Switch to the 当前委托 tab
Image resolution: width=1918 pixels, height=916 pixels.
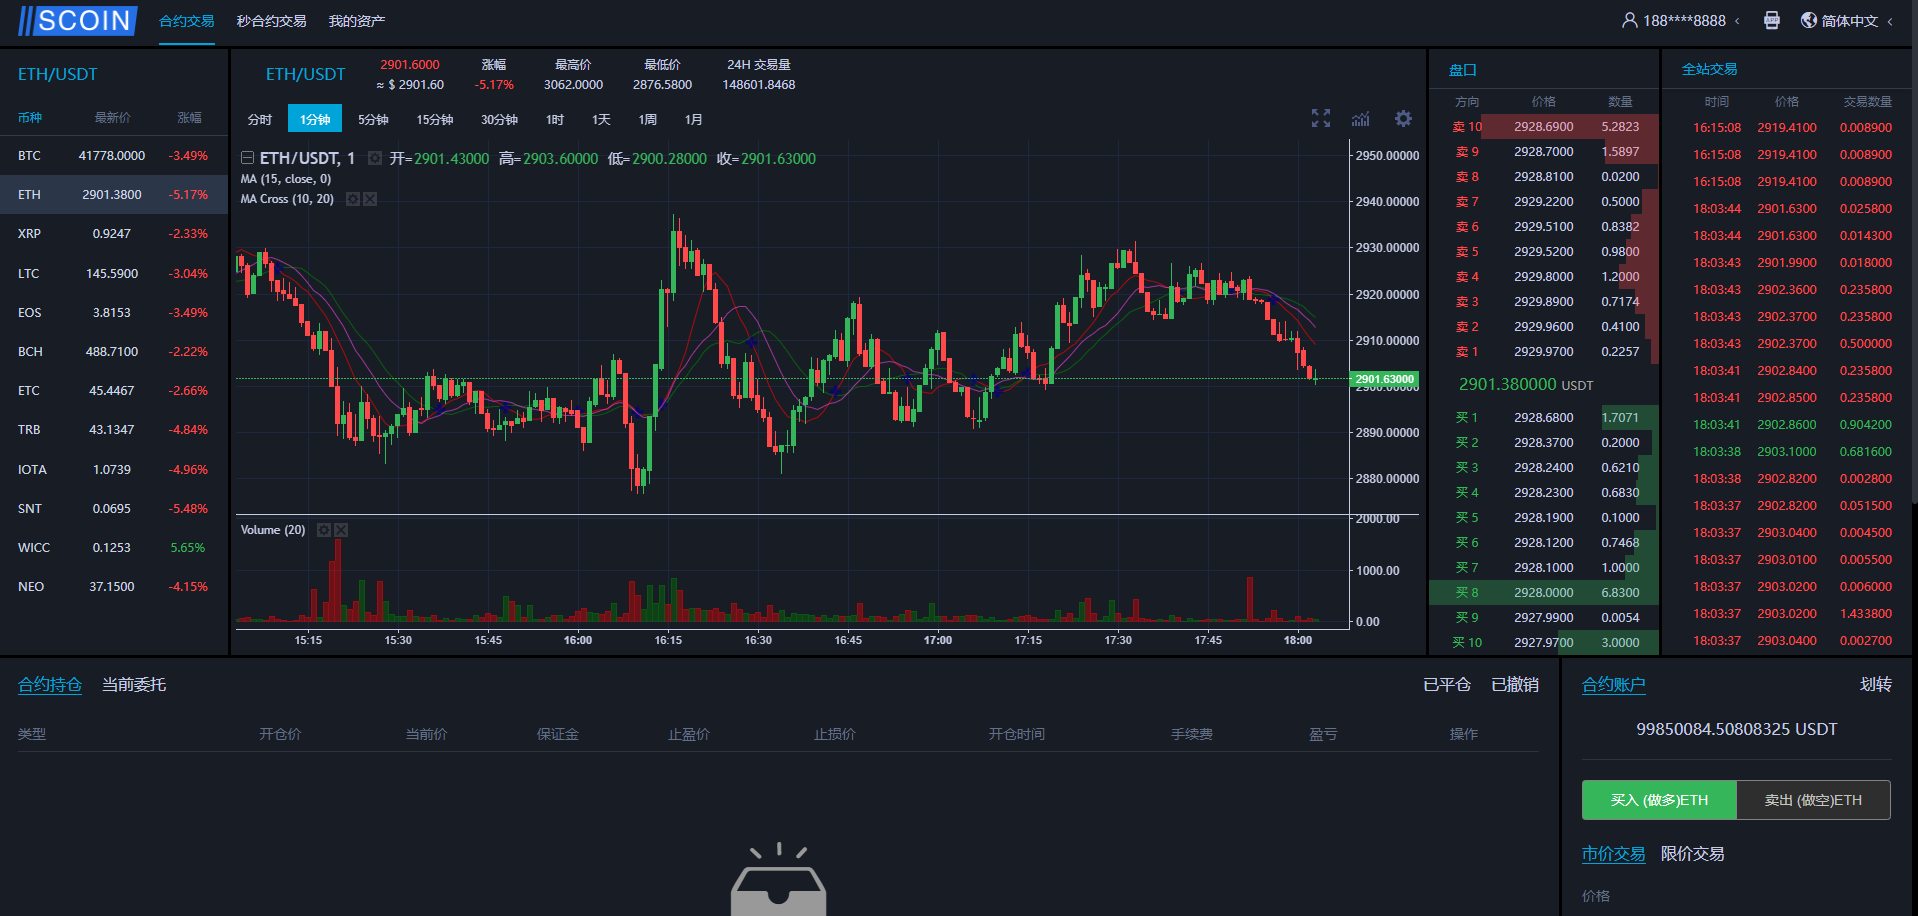(134, 685)
